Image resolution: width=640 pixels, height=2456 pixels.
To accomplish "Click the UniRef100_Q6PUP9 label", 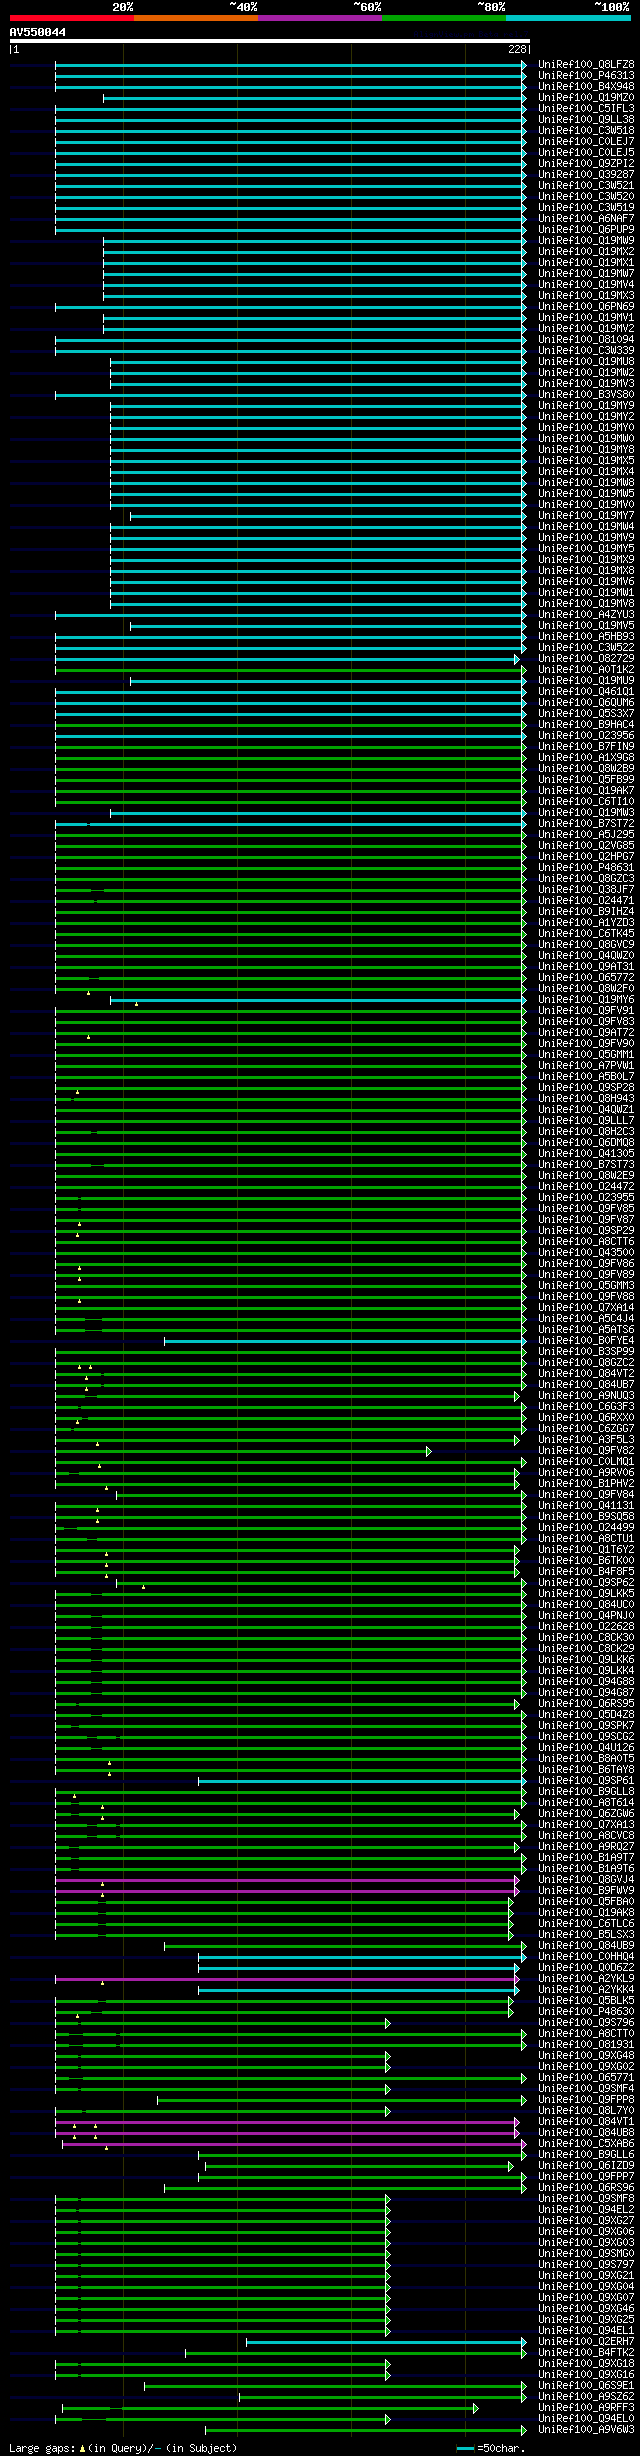I will [586, 230].
